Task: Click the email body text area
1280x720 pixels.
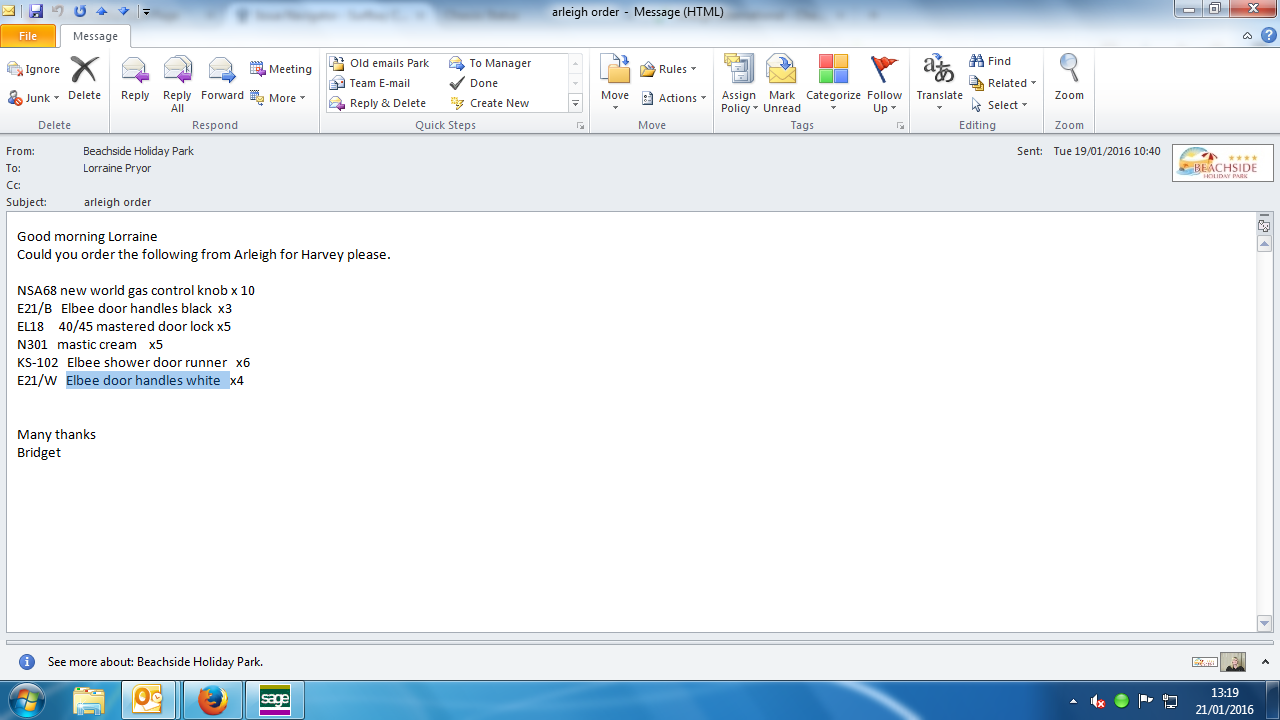Action: click(630, 422)
